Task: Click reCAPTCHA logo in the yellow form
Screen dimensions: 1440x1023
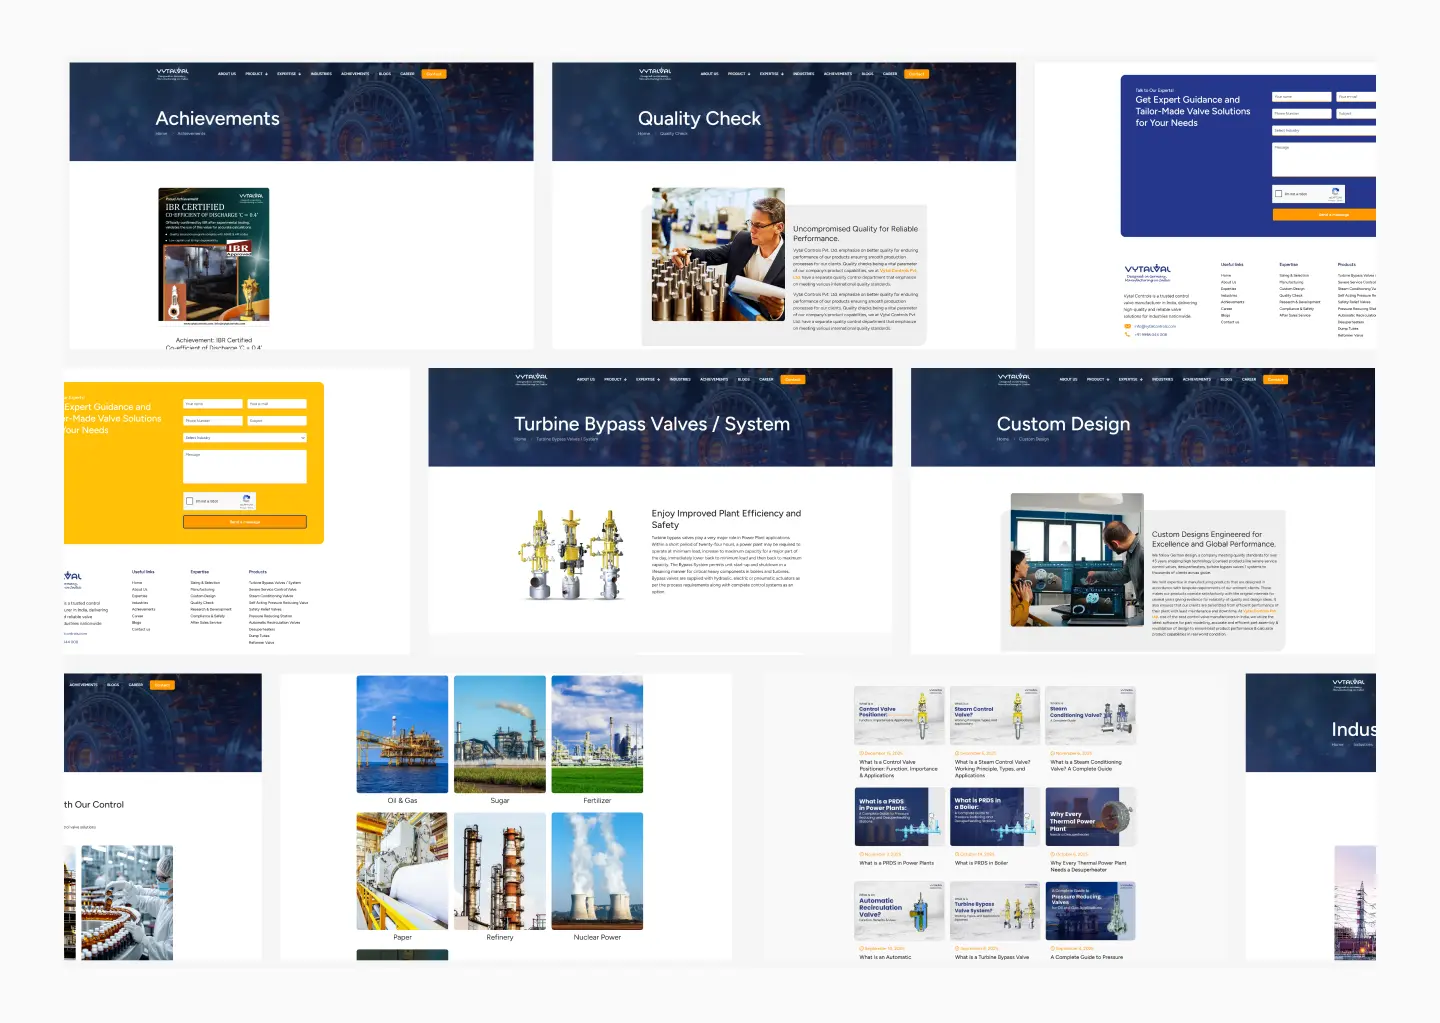Action: tap(248, 499)
